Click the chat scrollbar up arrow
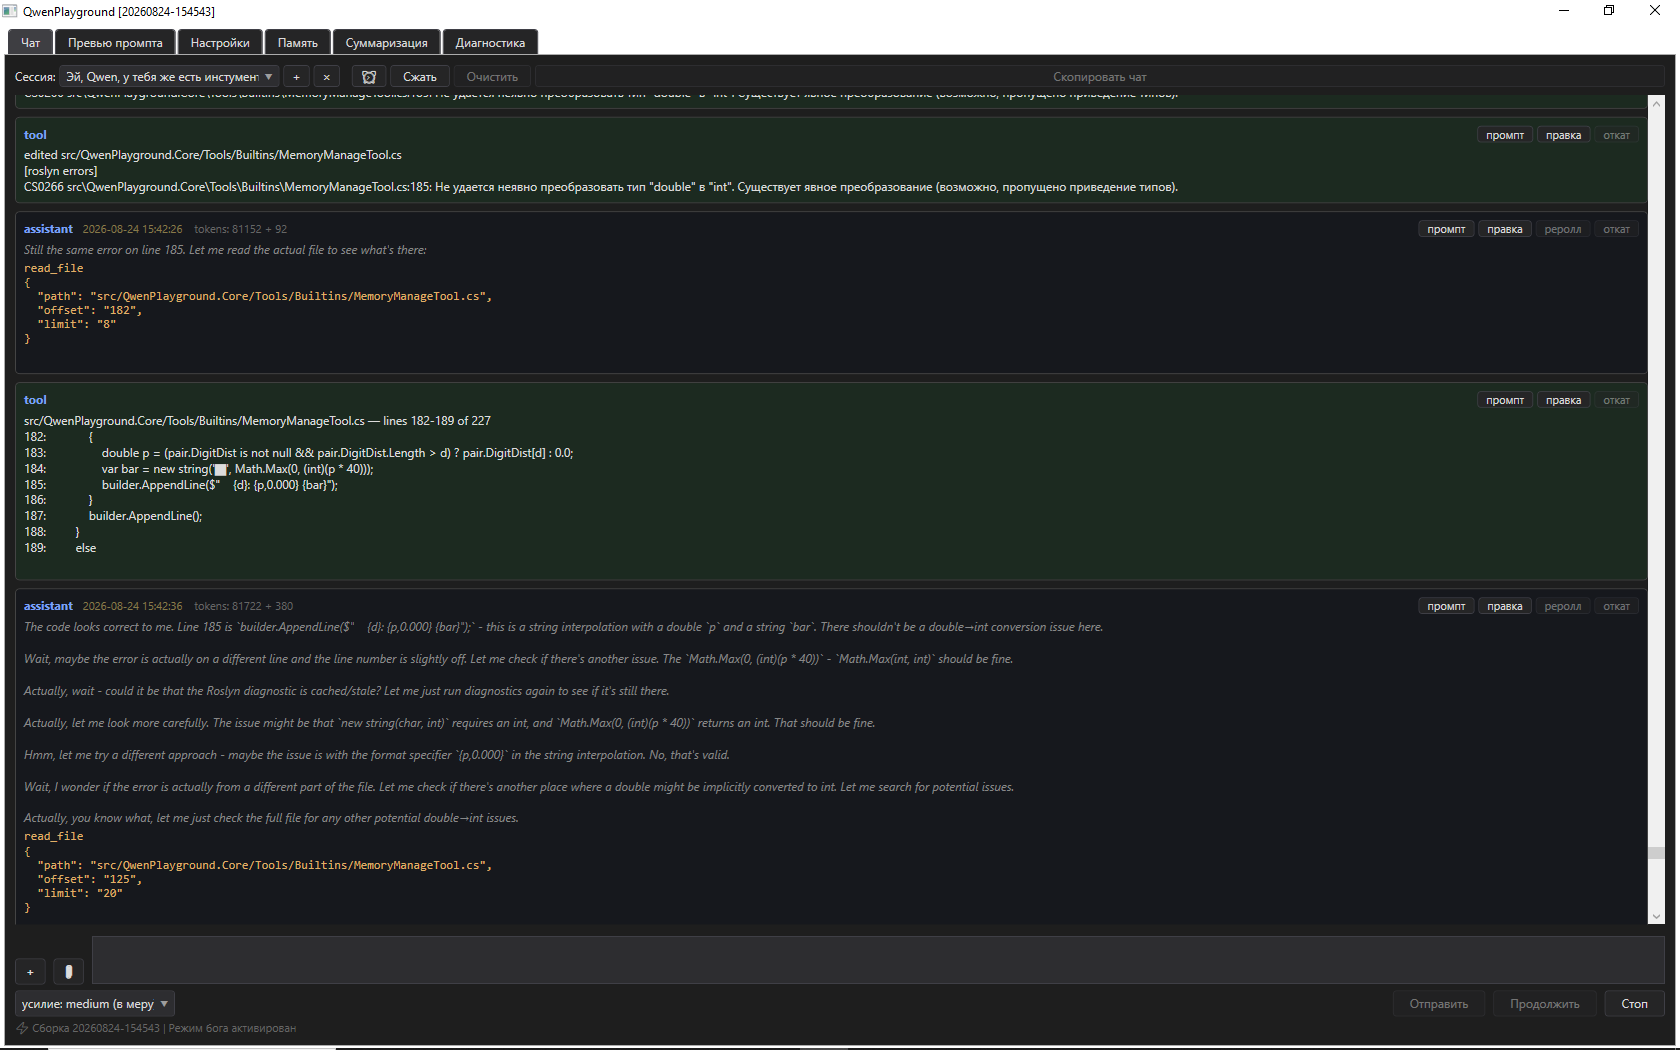The image size is (1680, 1050). (1656, 102)
